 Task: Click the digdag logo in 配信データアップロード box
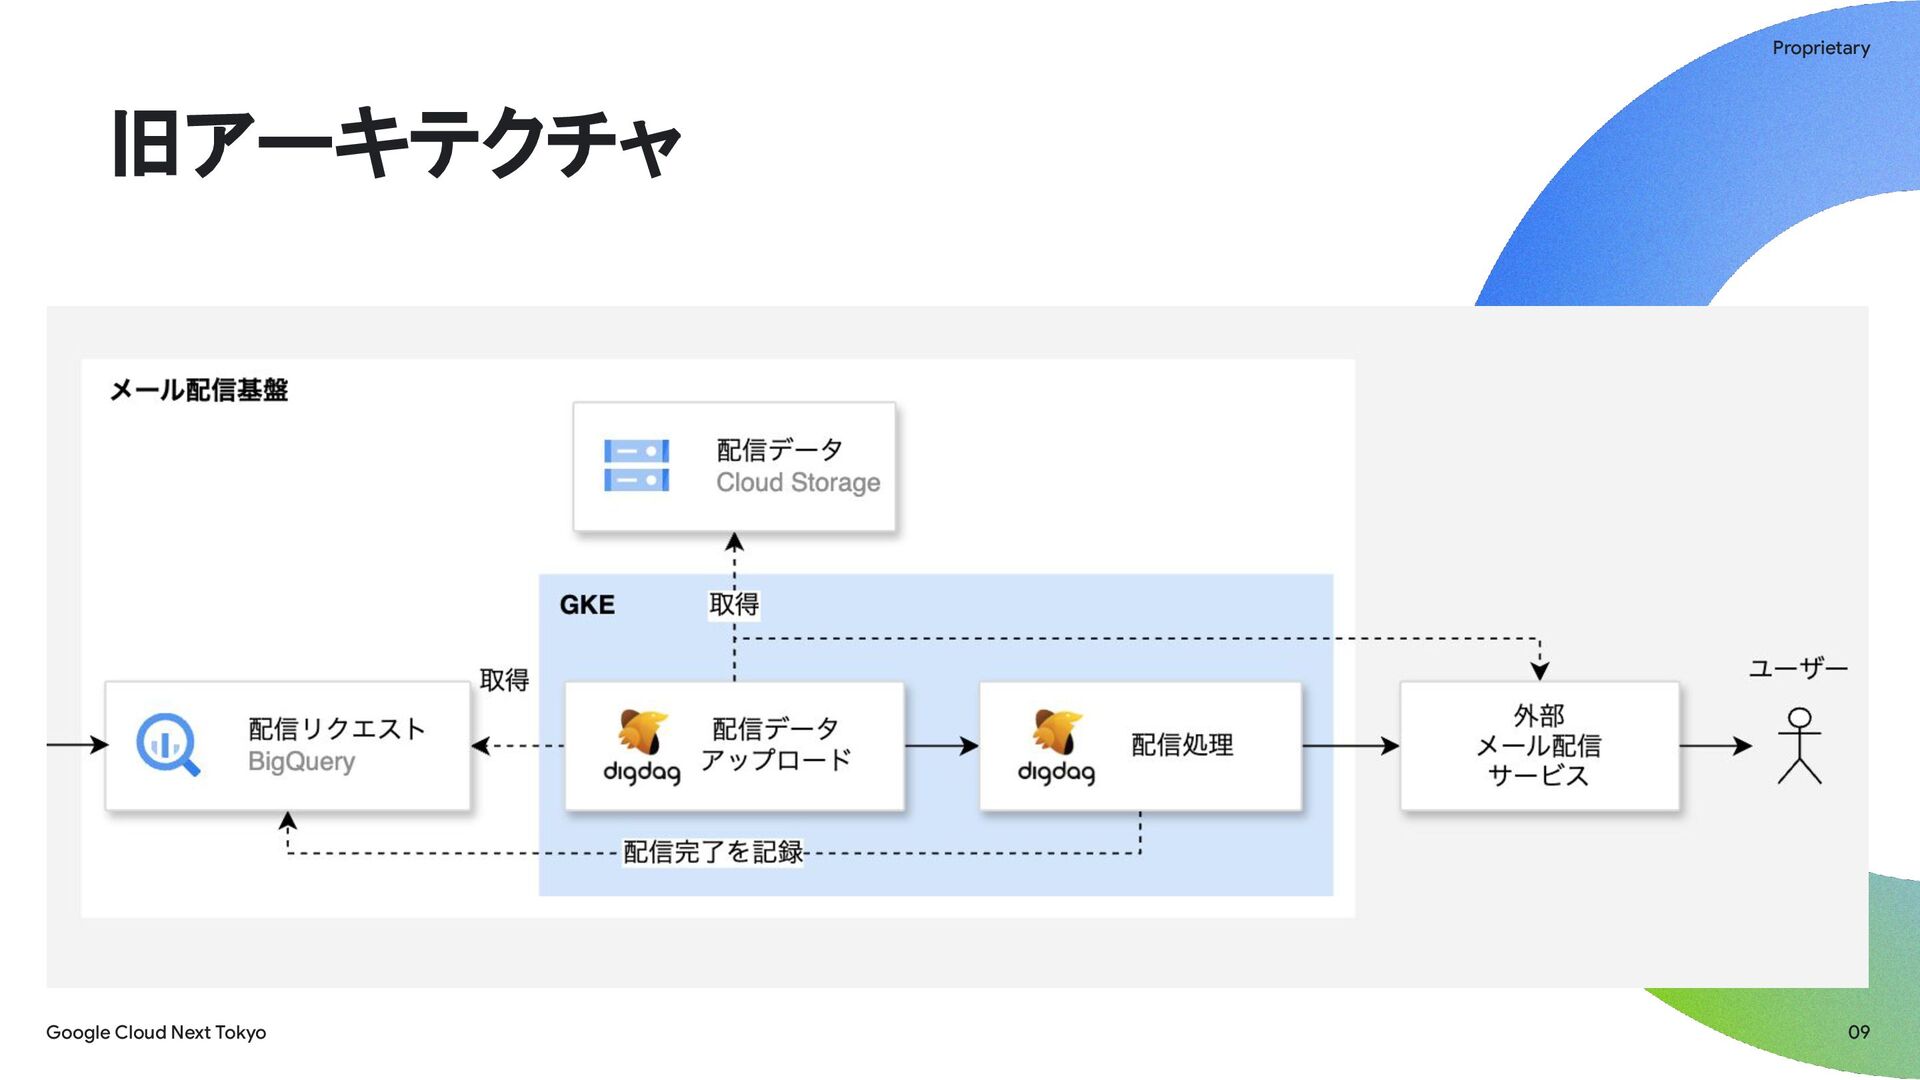(642, 747)
